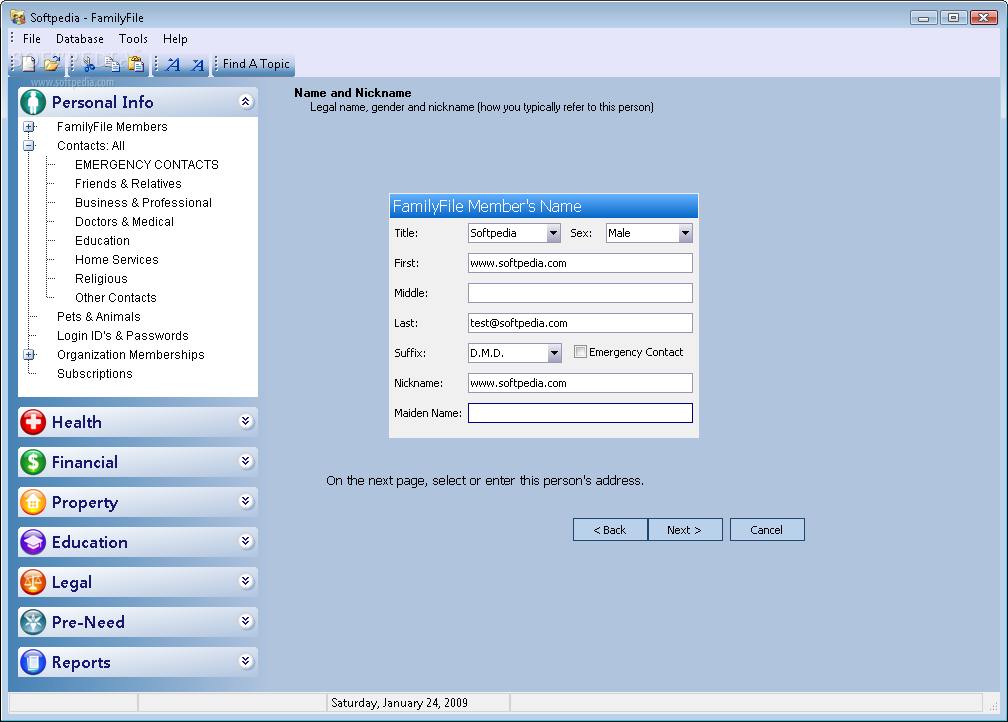The image size is (1008, 722).
Task: Click the Open folder toolbar icon
Action: pyautogui.click(x=51, y=64)
